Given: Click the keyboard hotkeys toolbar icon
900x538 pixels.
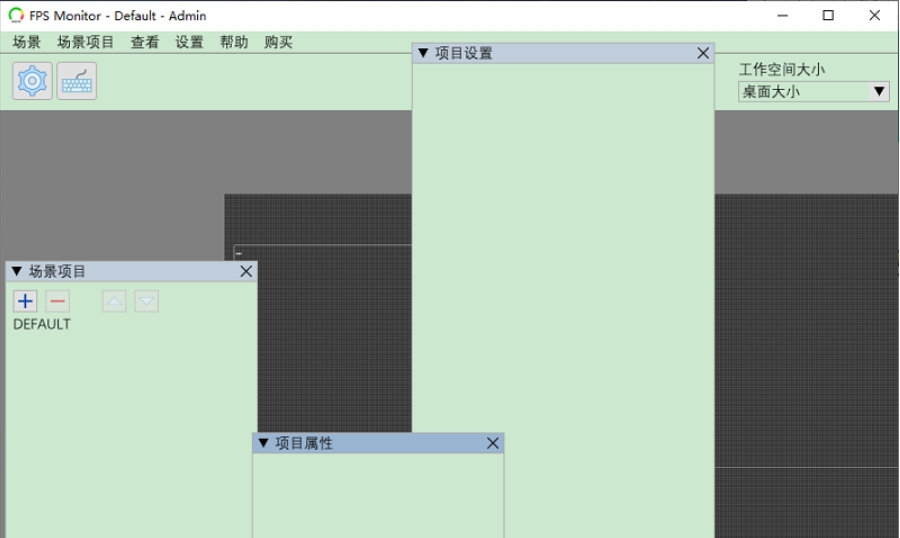Looking at the screenshot, I should [77, 81].
